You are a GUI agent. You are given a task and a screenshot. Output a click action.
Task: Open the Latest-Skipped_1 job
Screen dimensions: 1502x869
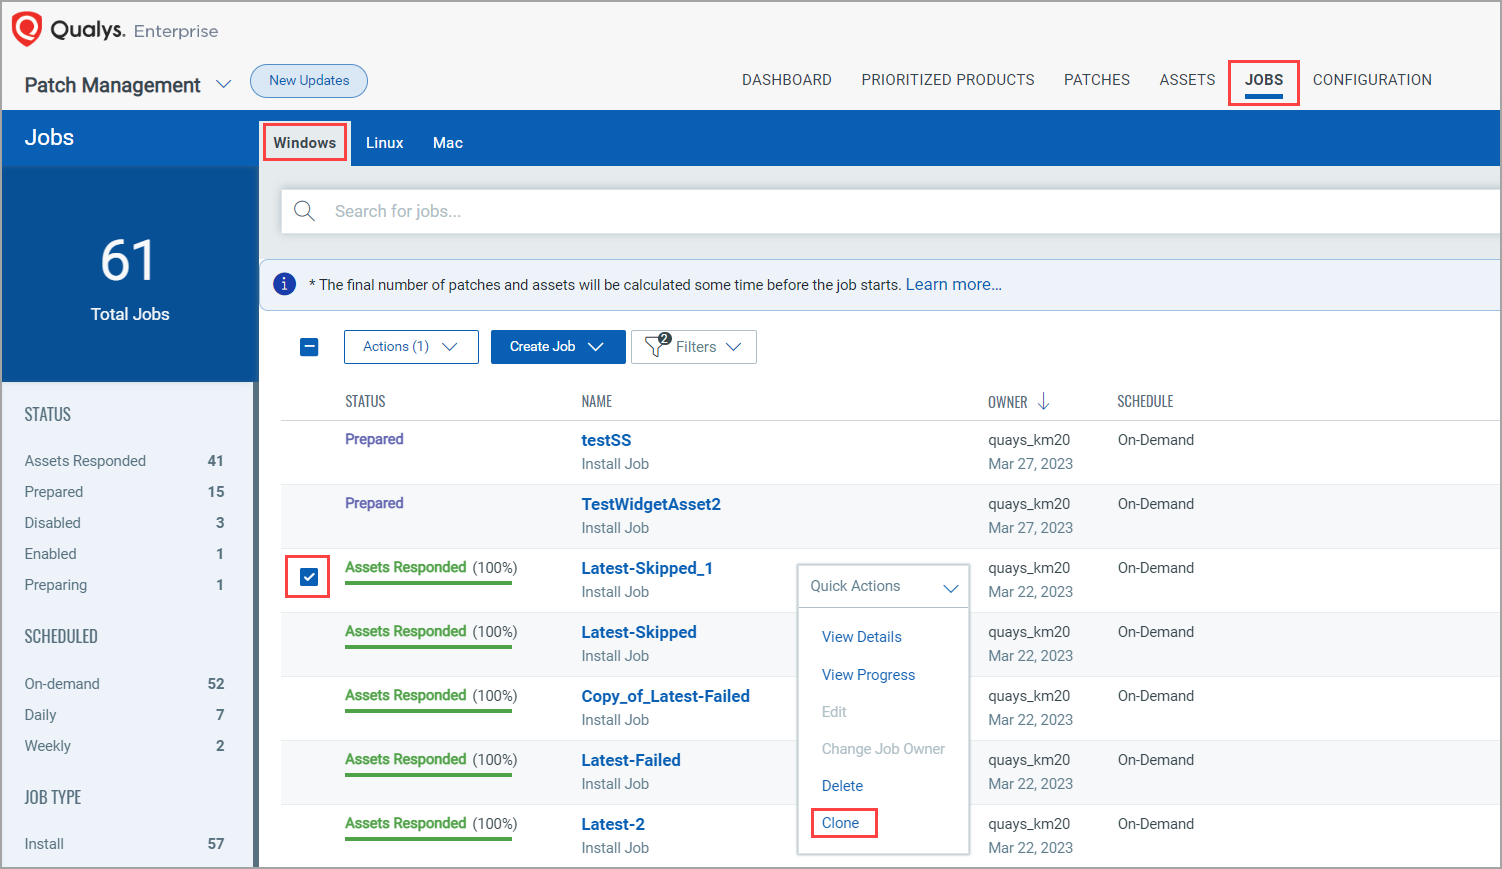pyautogui.click(x=647, y=568)
